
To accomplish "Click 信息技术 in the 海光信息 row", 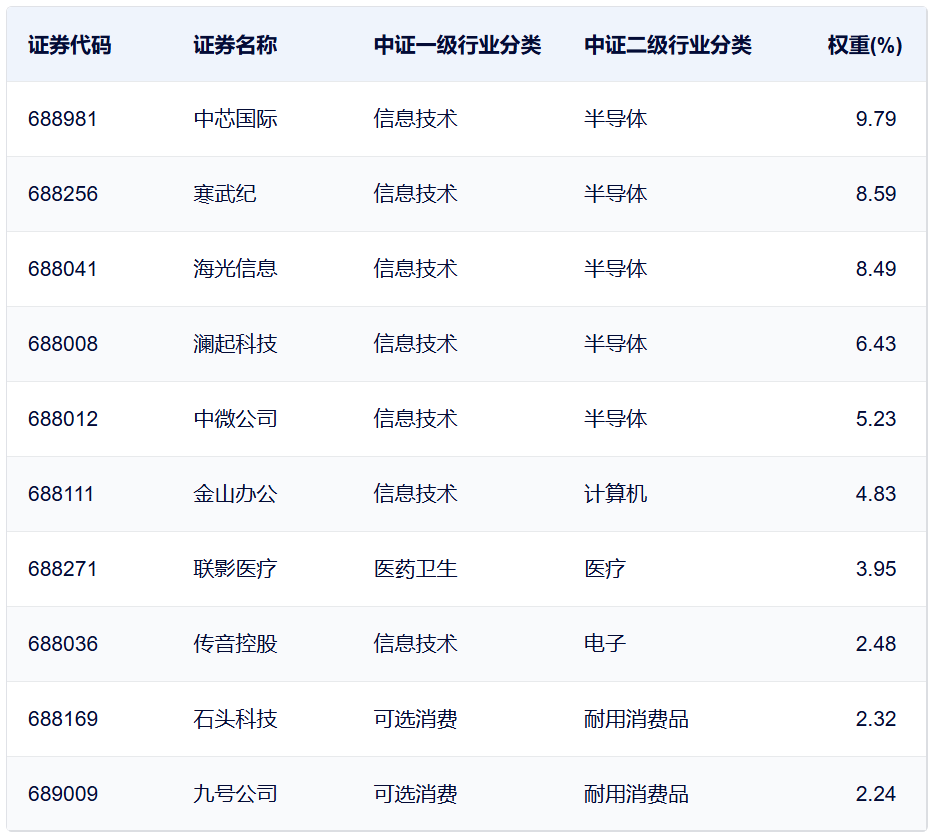I will coord(415,269).
